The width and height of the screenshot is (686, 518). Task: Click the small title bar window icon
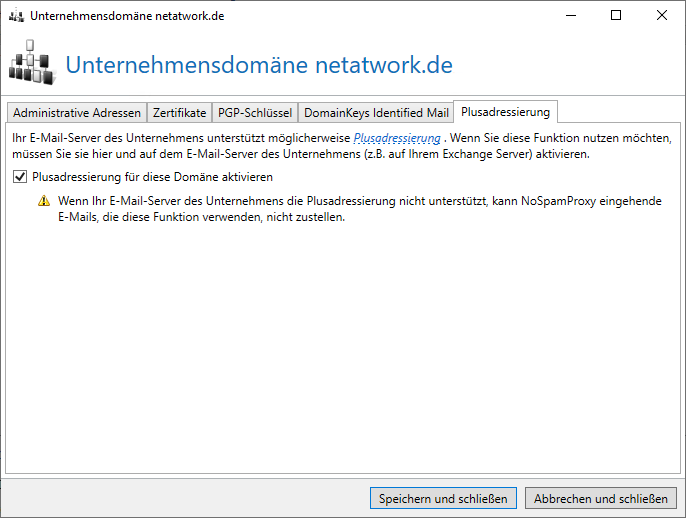(x=16, y=16)
